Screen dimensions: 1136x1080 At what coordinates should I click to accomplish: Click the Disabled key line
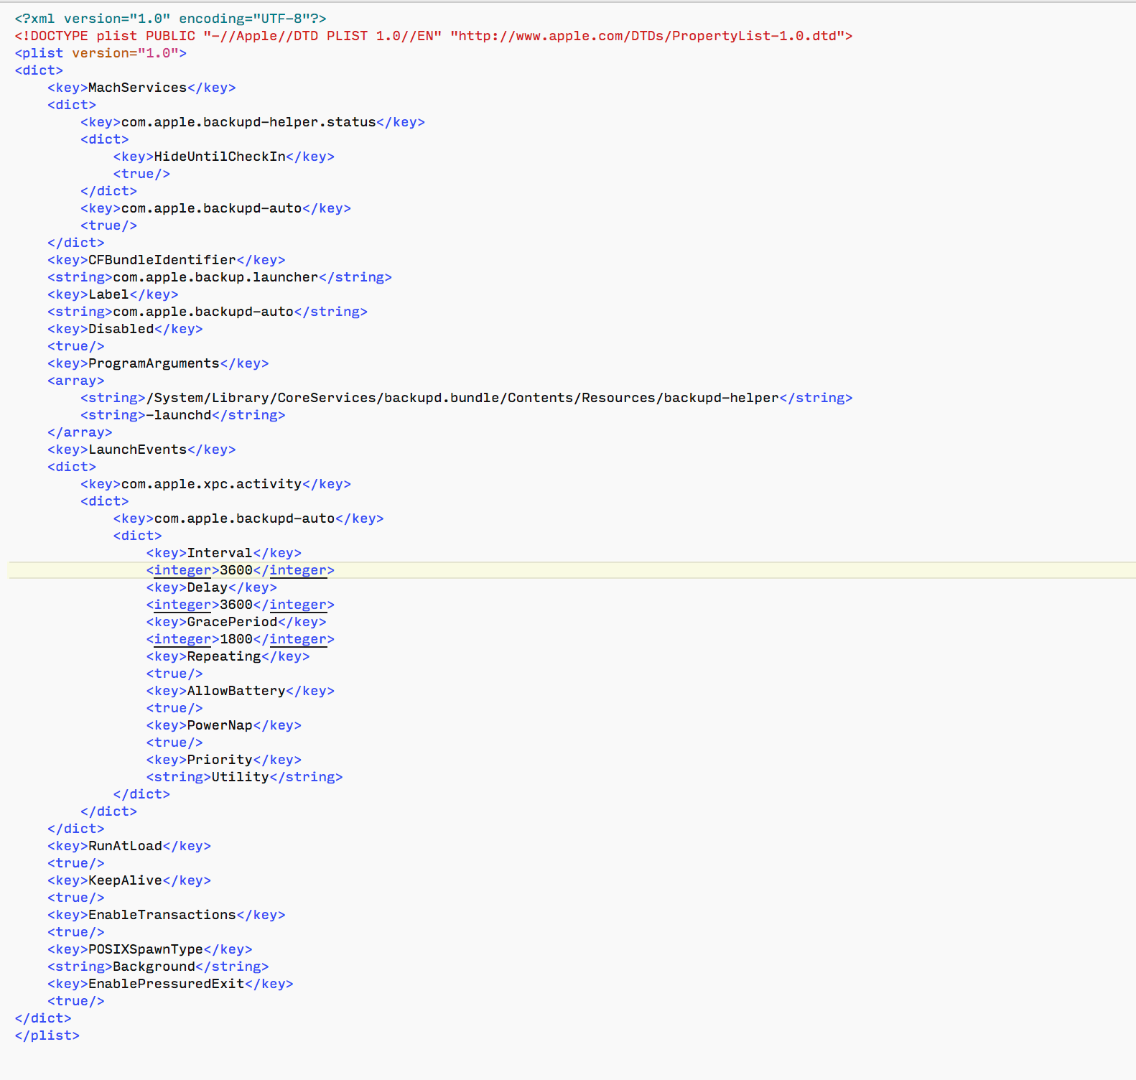tap(121, 329)
